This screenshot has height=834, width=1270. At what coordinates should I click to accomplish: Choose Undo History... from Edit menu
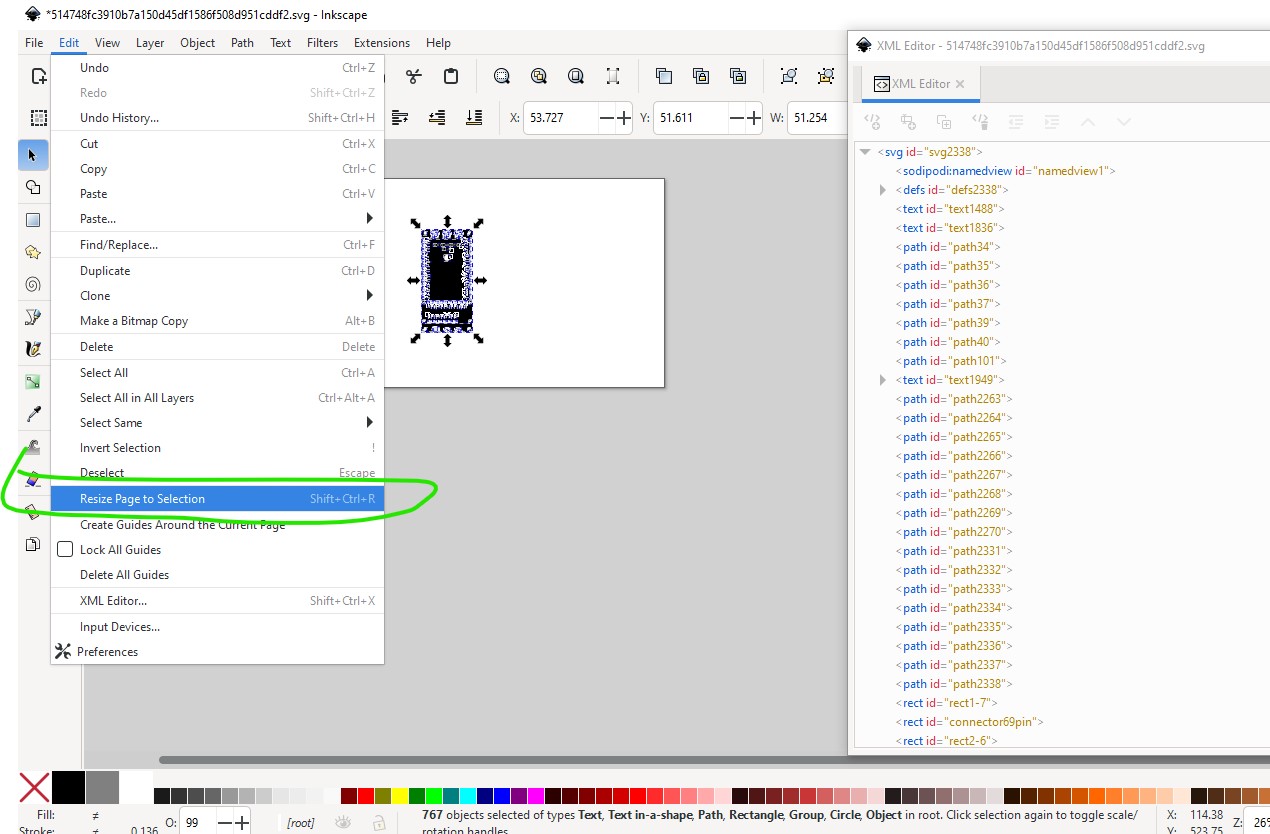point(217,118)
